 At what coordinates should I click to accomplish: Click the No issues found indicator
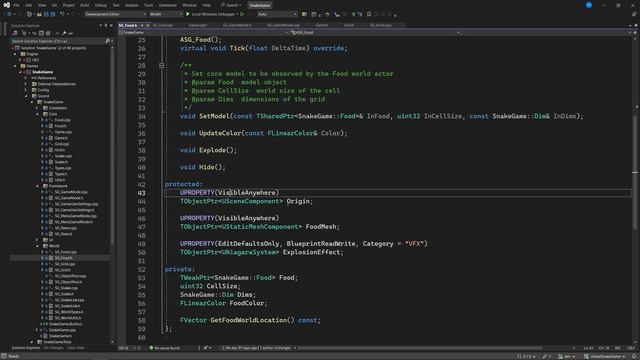coord(164,348)
